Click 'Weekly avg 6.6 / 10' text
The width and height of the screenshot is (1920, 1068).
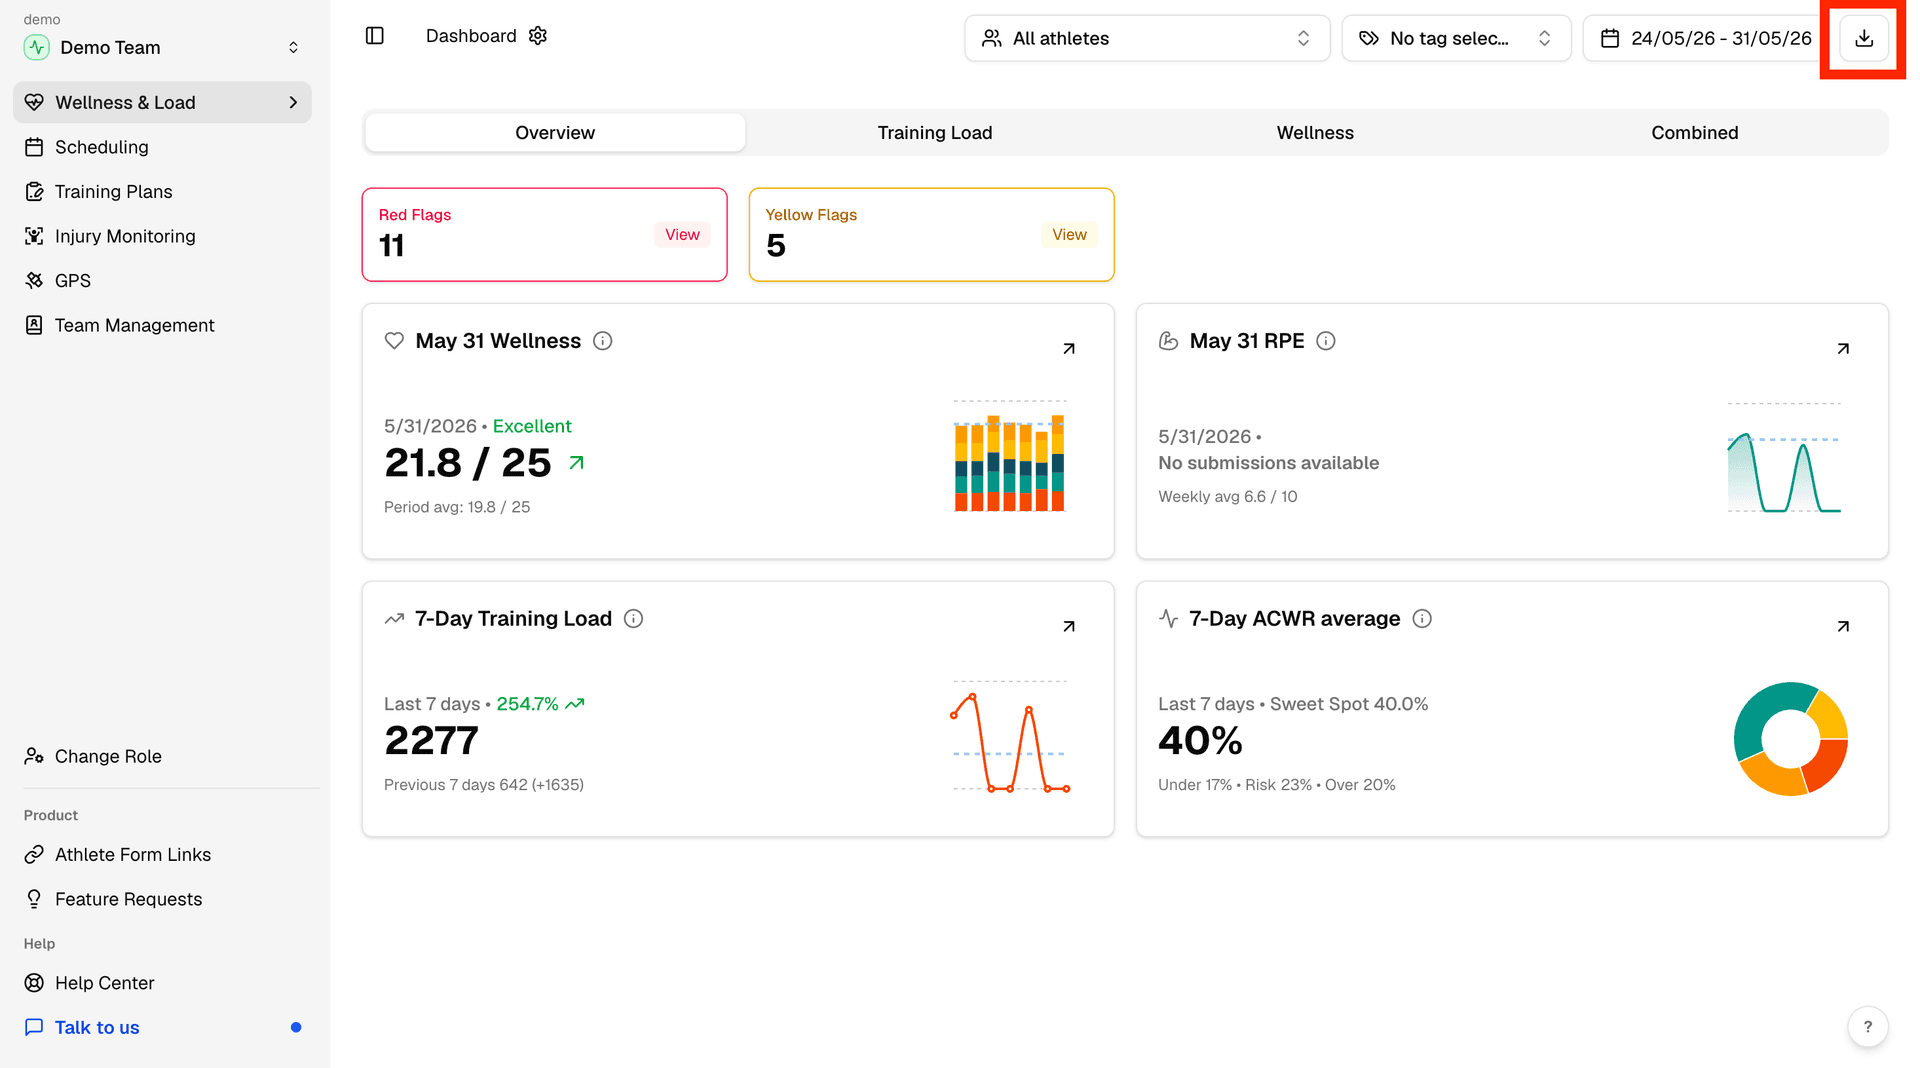1227,497
